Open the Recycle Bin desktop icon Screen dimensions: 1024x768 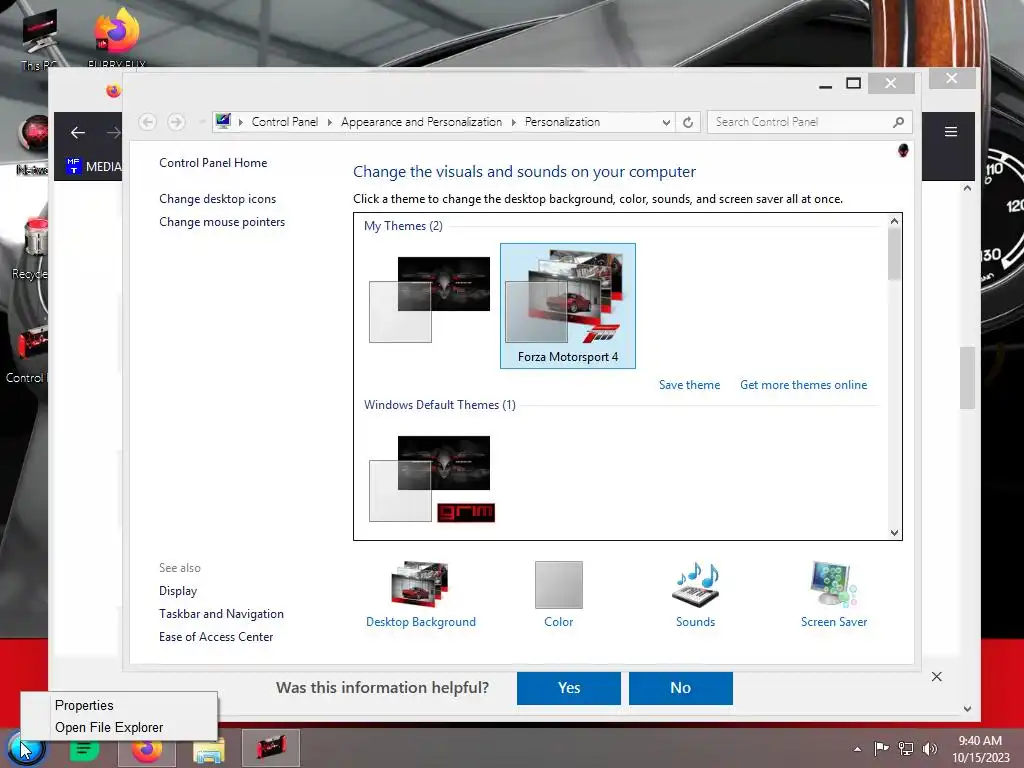[31, 248]
